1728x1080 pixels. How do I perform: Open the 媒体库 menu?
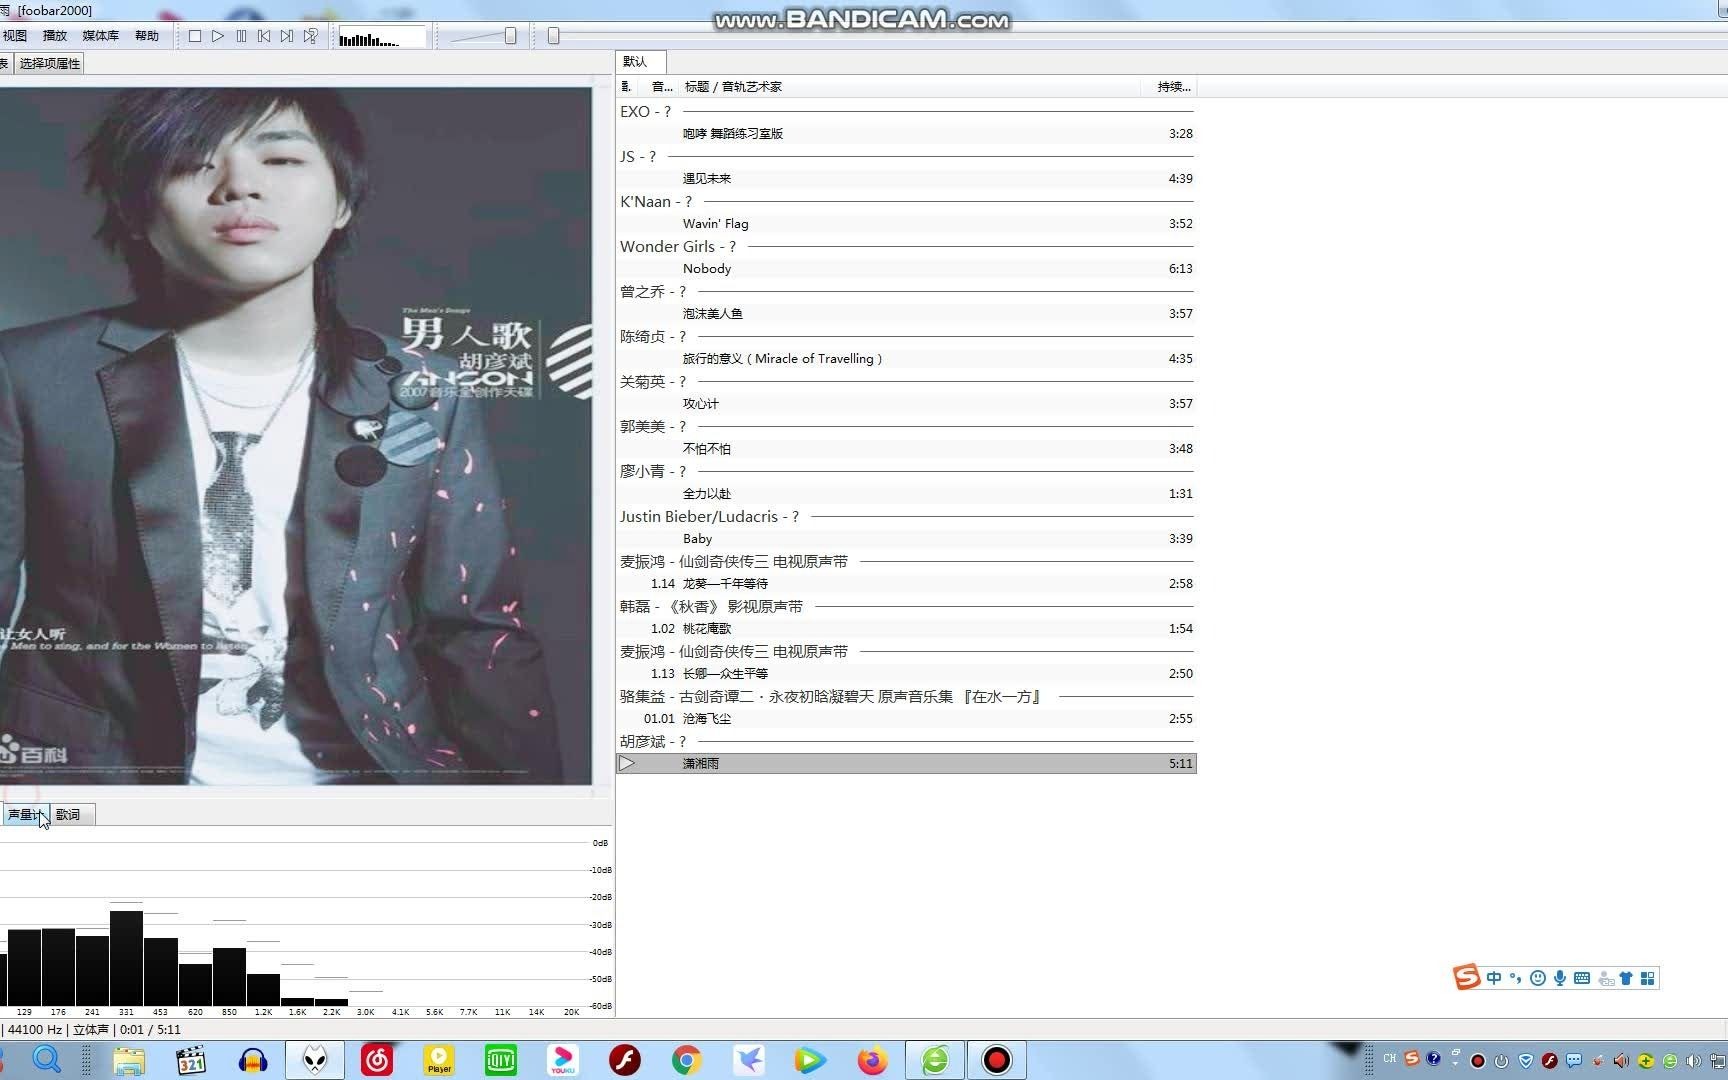pos(100,35)
